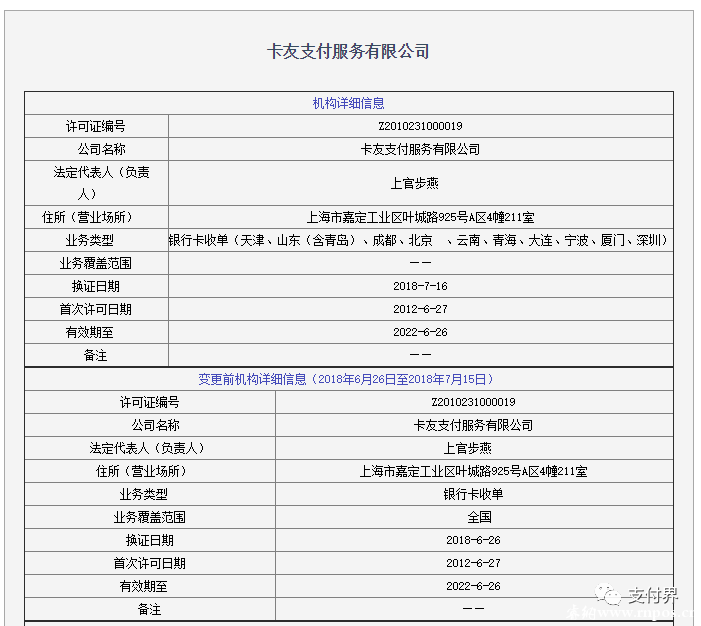Select Z2010231000019 in the 变更前 table
Viewport: 701px width, 626px height.
pos(473,402)
